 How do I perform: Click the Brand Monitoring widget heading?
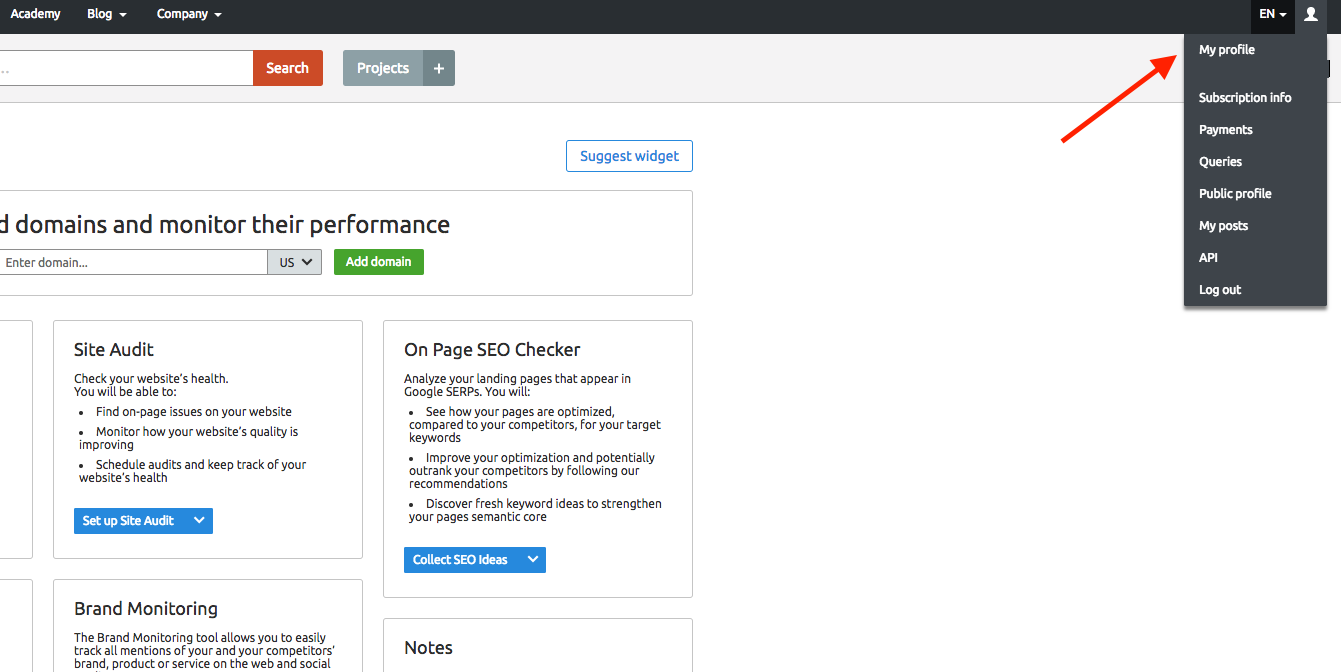point(146,609)
